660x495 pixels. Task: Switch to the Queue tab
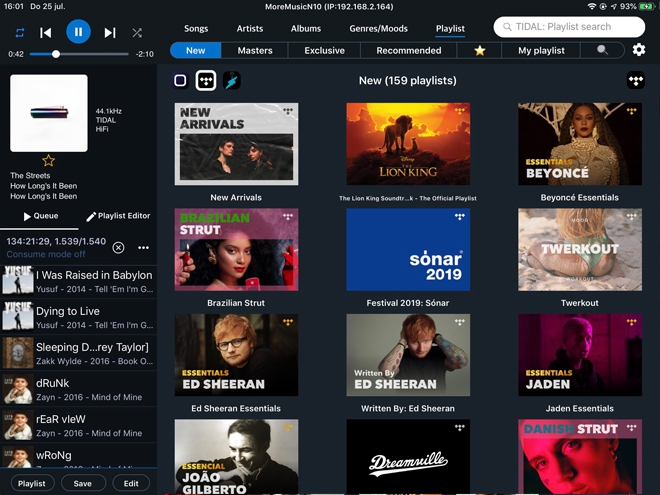coord(40,216)
